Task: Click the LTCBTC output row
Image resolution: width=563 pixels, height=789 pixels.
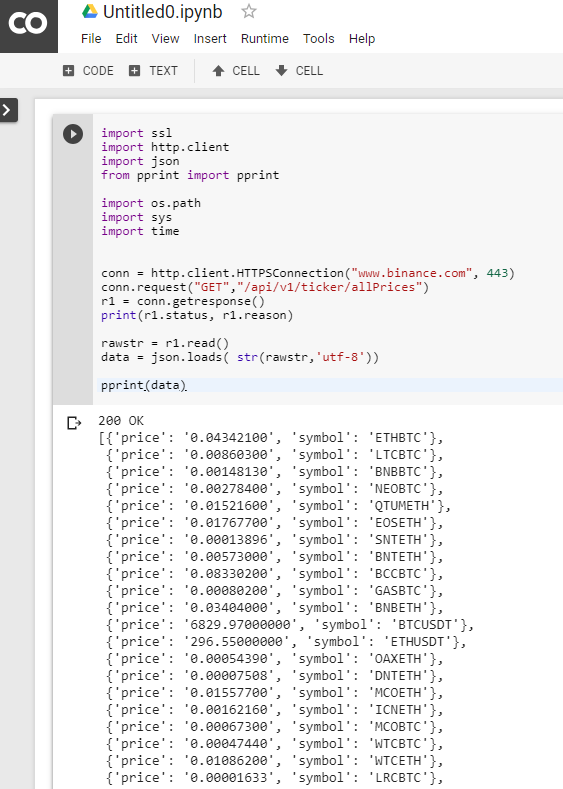Action: (275, 455)
